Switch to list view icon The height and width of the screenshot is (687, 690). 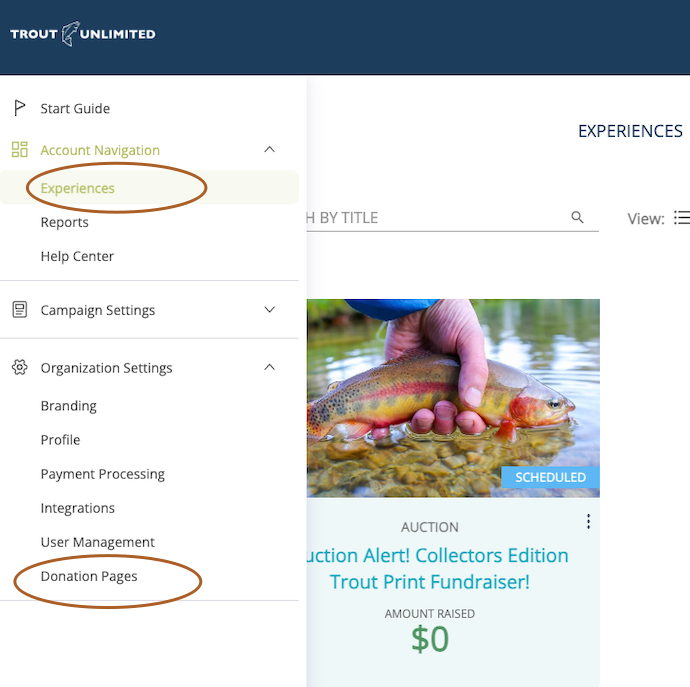[681, 218]
